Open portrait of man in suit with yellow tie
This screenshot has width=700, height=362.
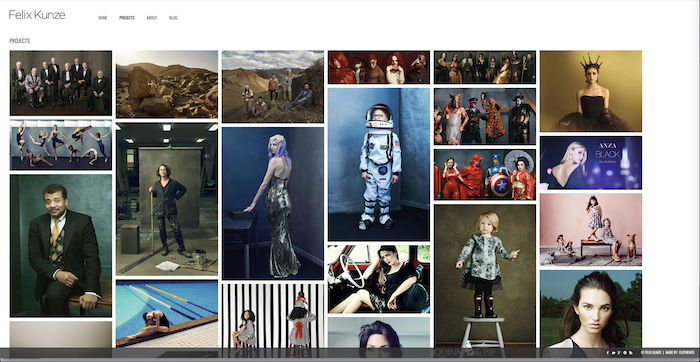click(61, 245)
